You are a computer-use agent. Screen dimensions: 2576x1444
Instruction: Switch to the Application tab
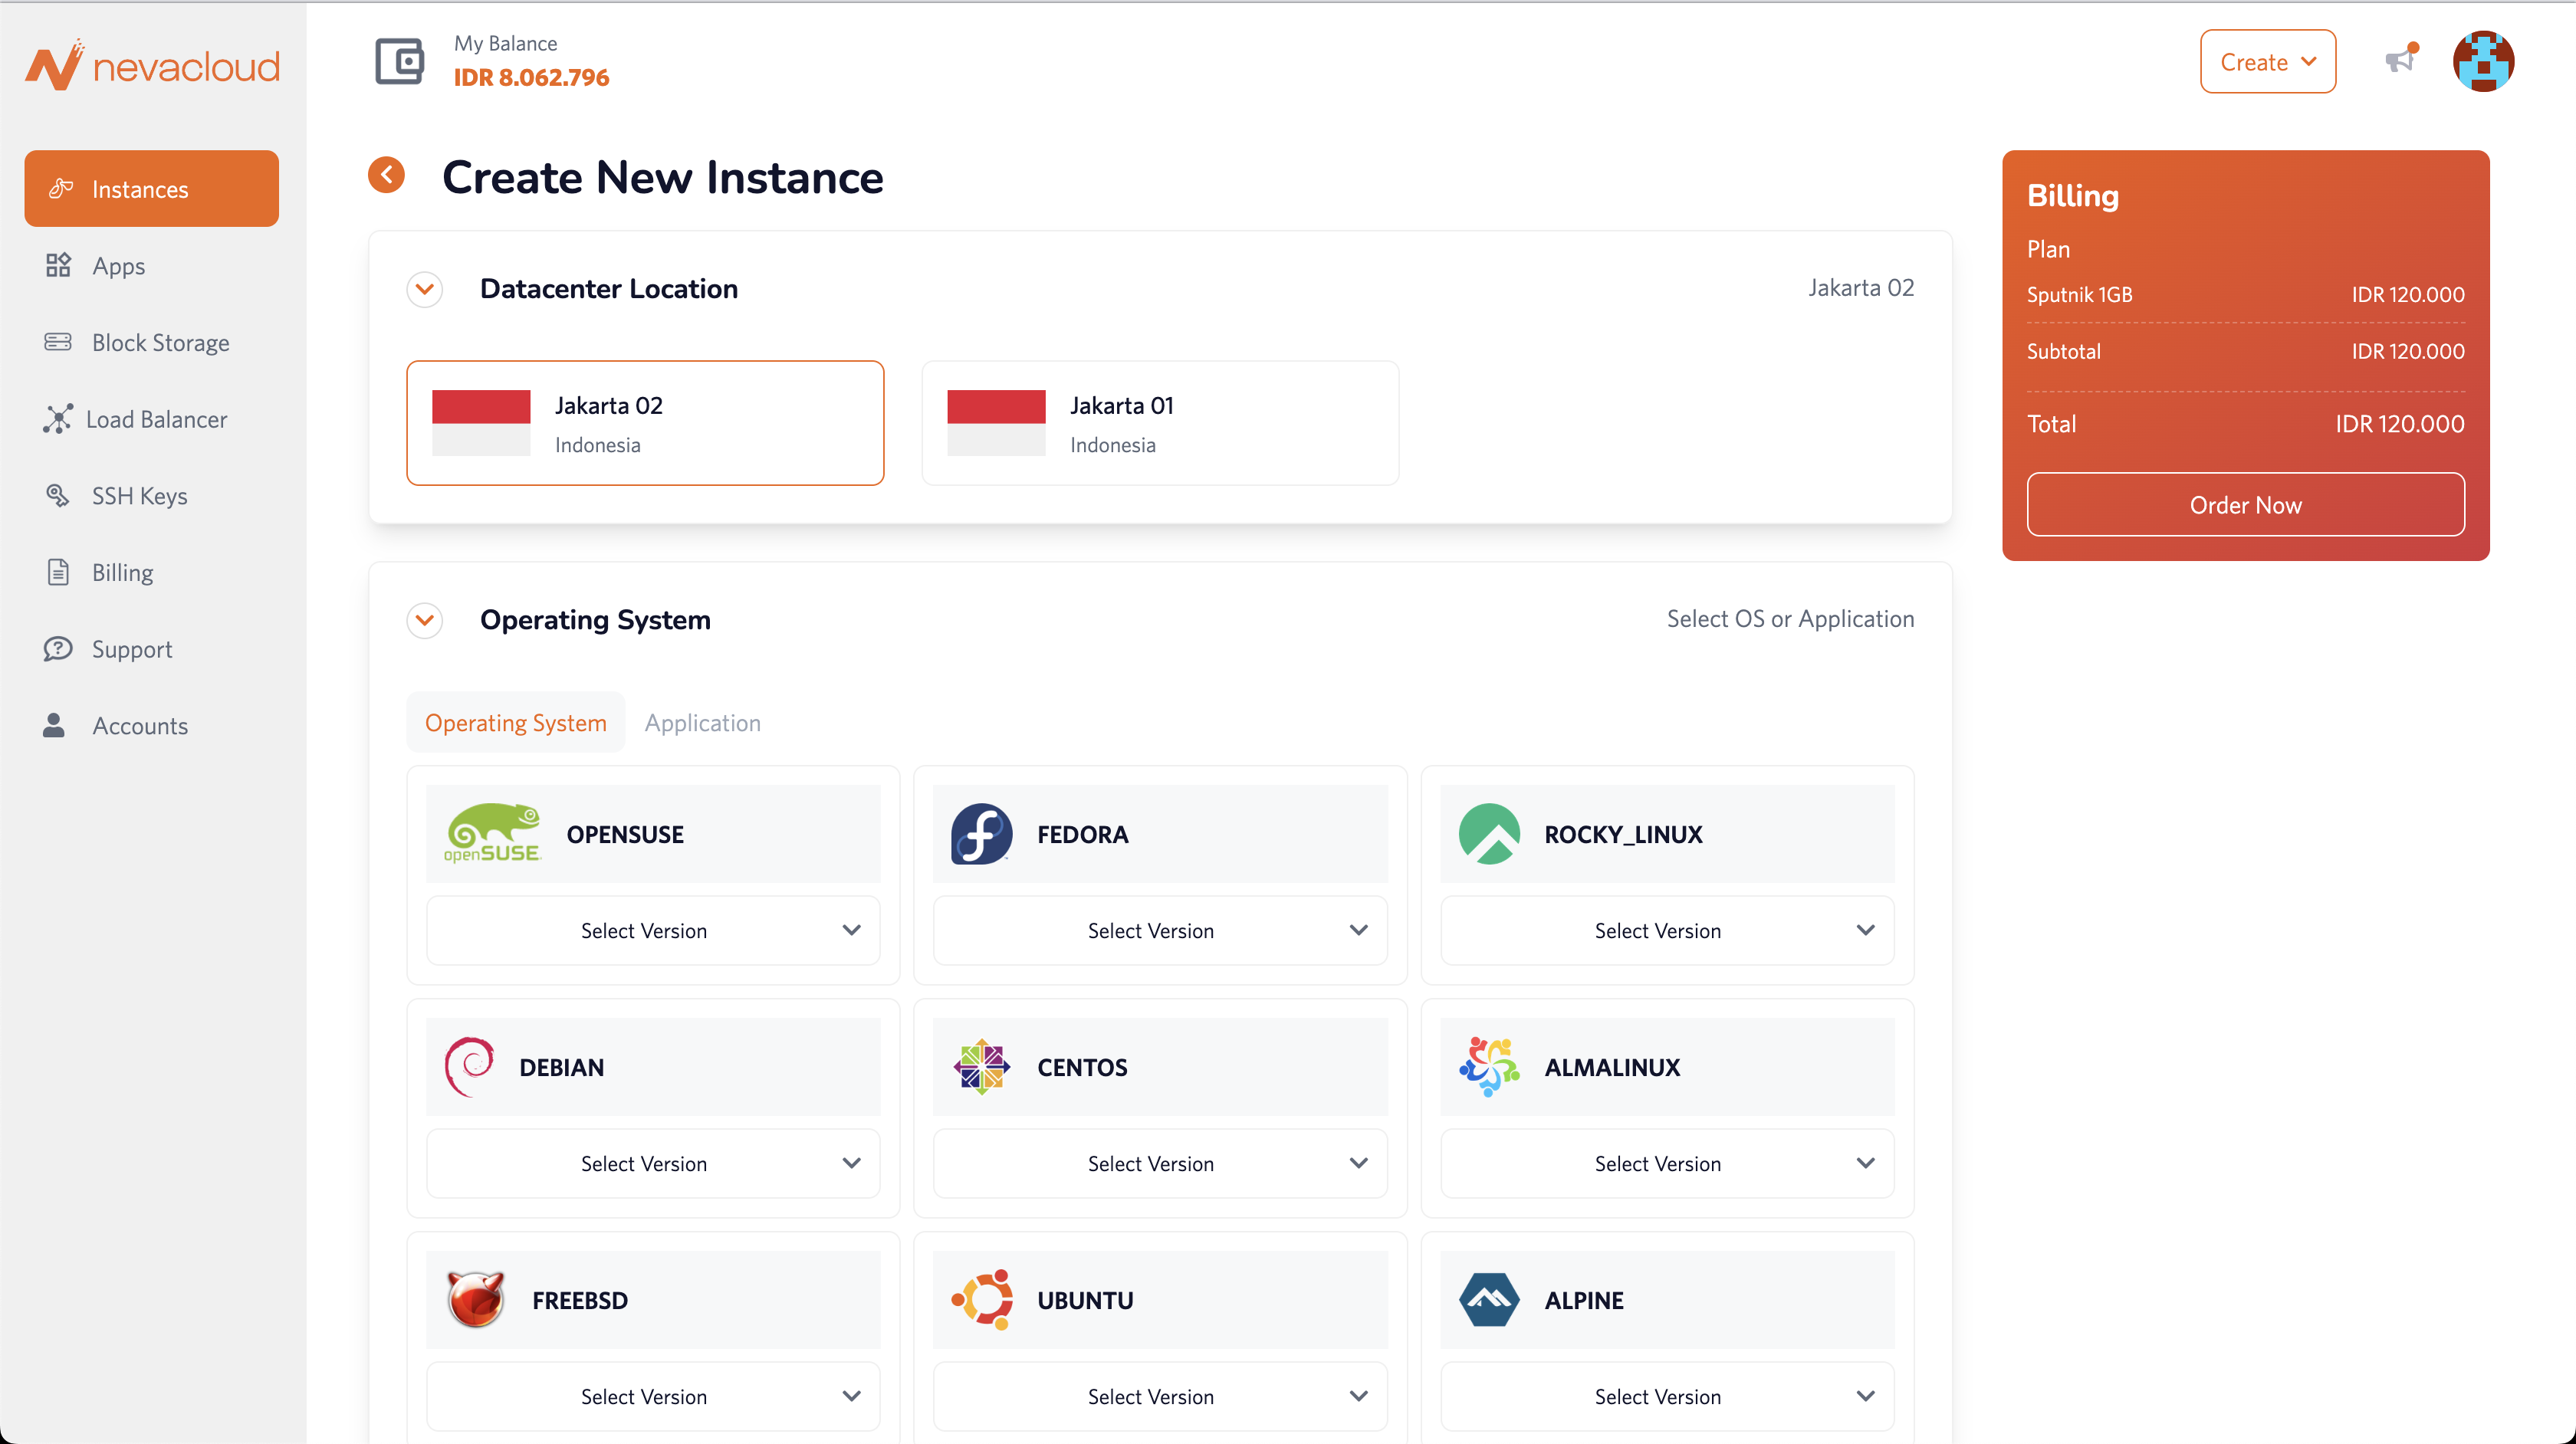(x=702, y=722)
